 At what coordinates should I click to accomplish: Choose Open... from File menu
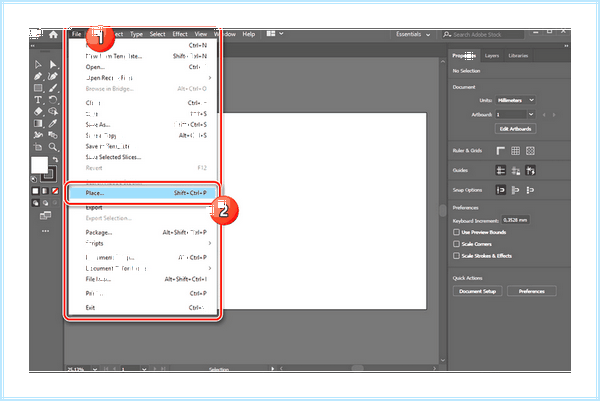(143, 67)
